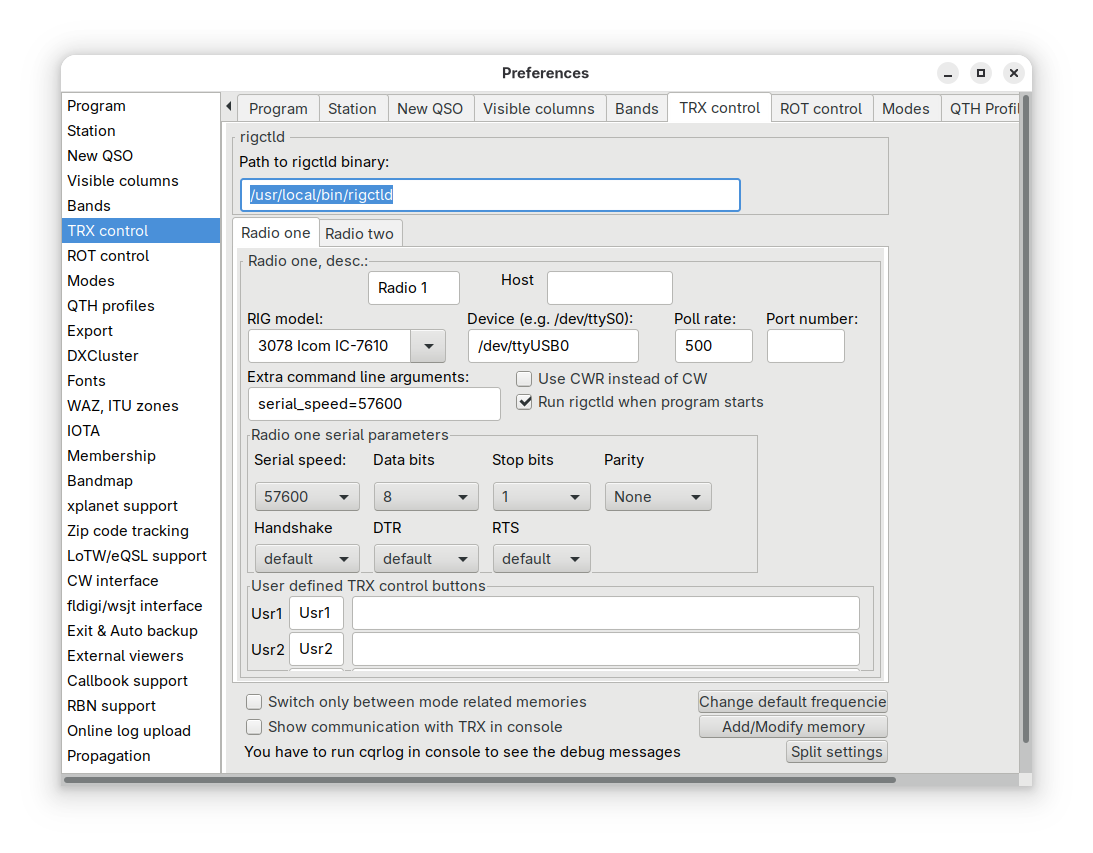Expand the Handshake dropdown
Screen dimensions: 1093x853
pos(306,558)
